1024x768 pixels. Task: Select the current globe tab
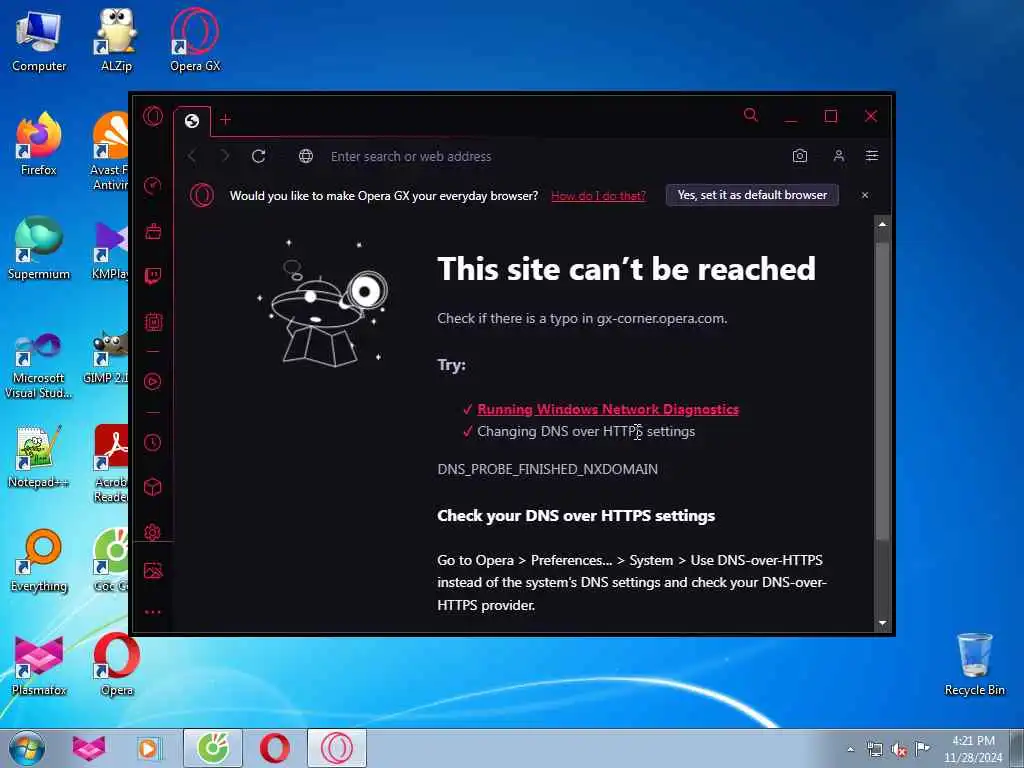192,121
